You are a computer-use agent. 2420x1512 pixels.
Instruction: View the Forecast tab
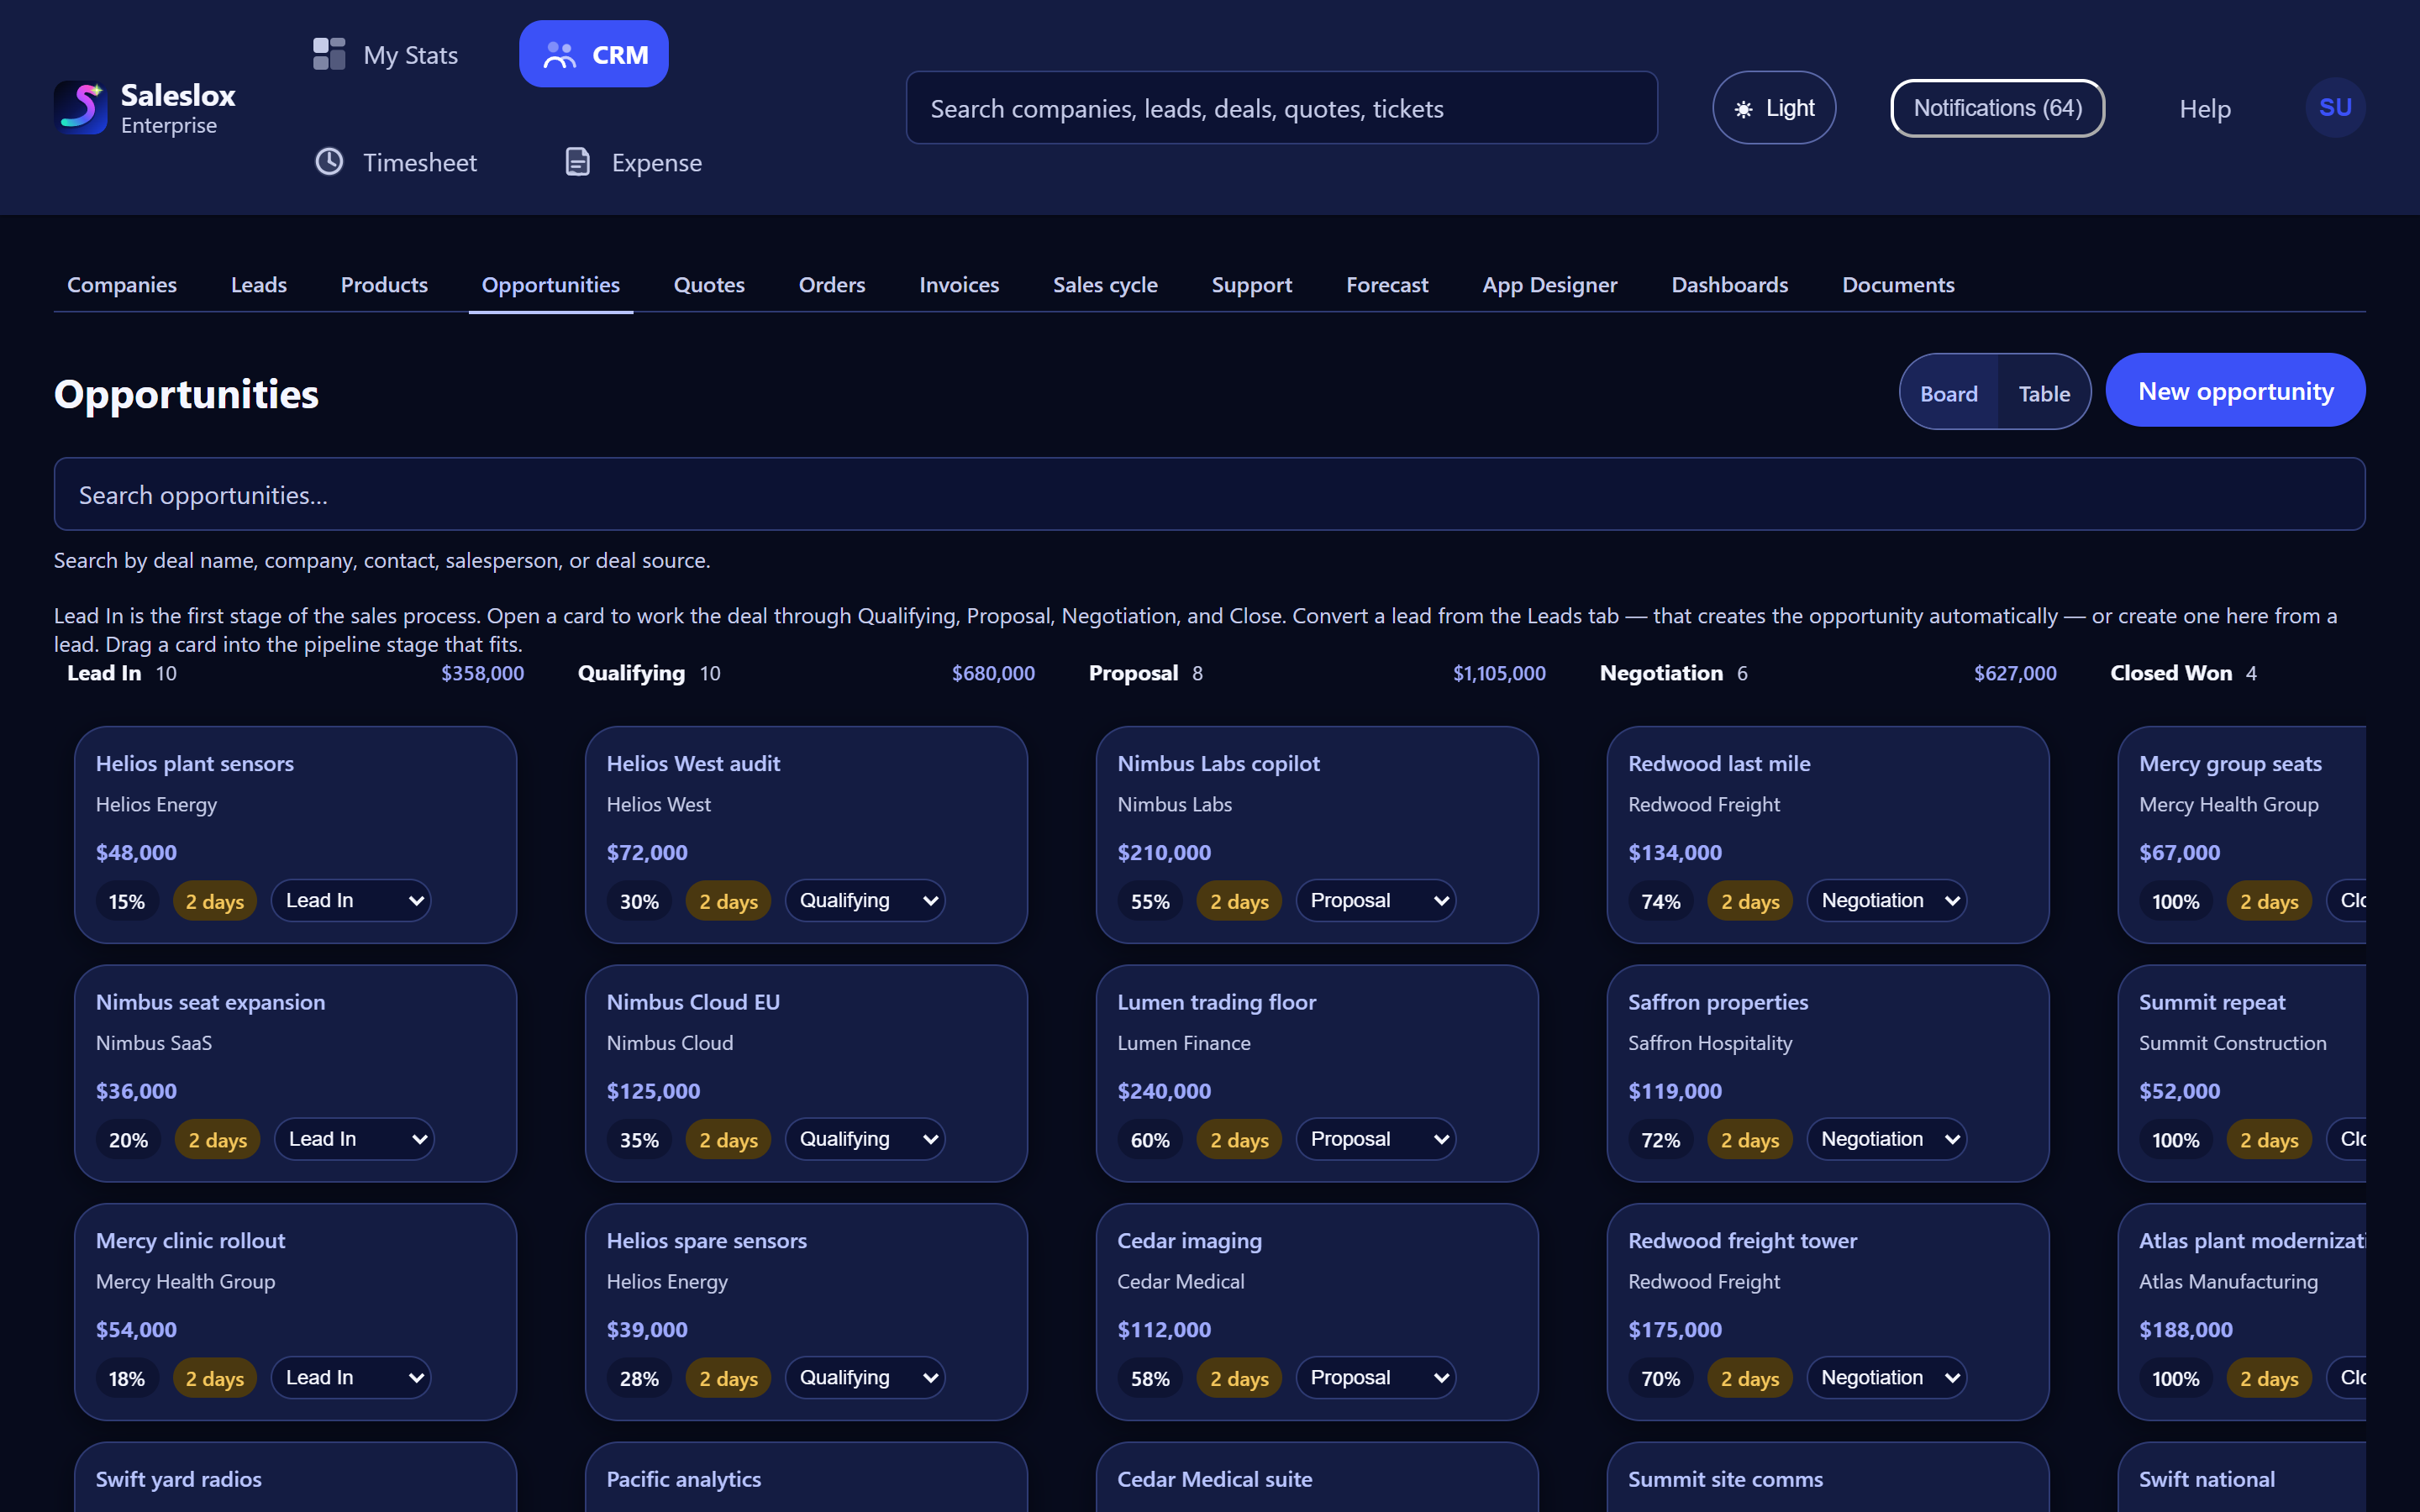click(1387, 285)
